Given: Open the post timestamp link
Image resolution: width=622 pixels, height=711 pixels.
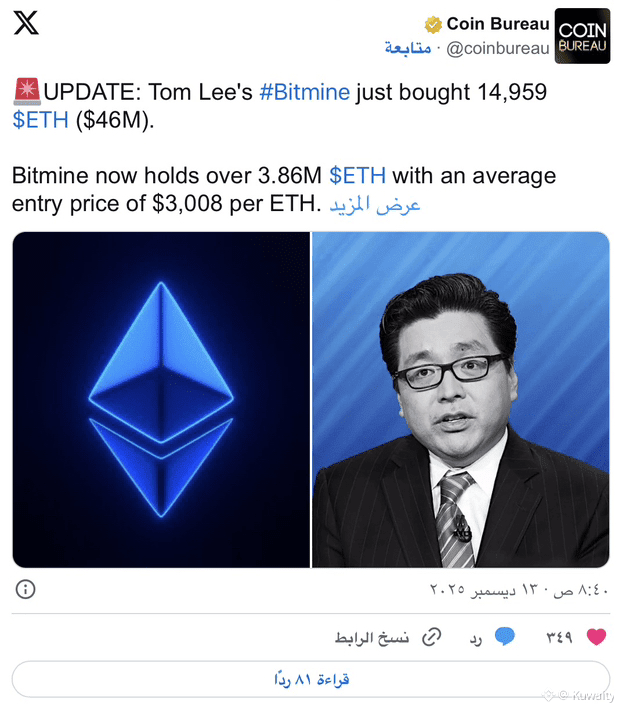Looking at the screenshot, I should pyautogui.click(x=519, y=589).
